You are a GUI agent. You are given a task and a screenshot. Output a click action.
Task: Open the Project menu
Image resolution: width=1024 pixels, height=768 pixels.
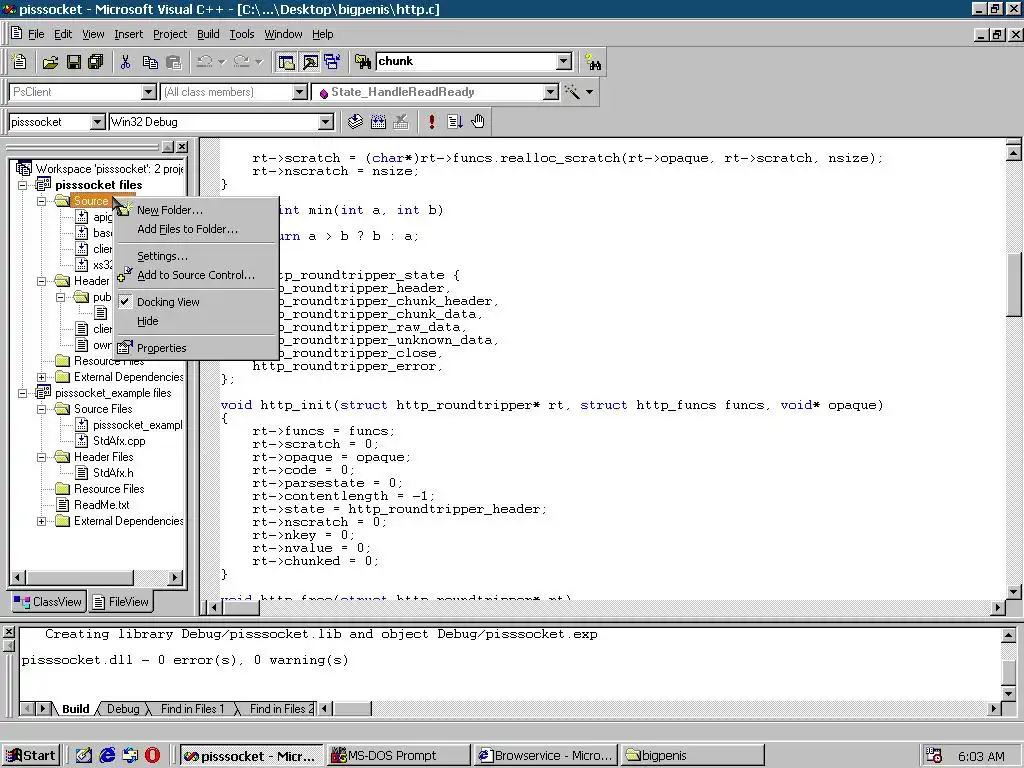[170, 34]
